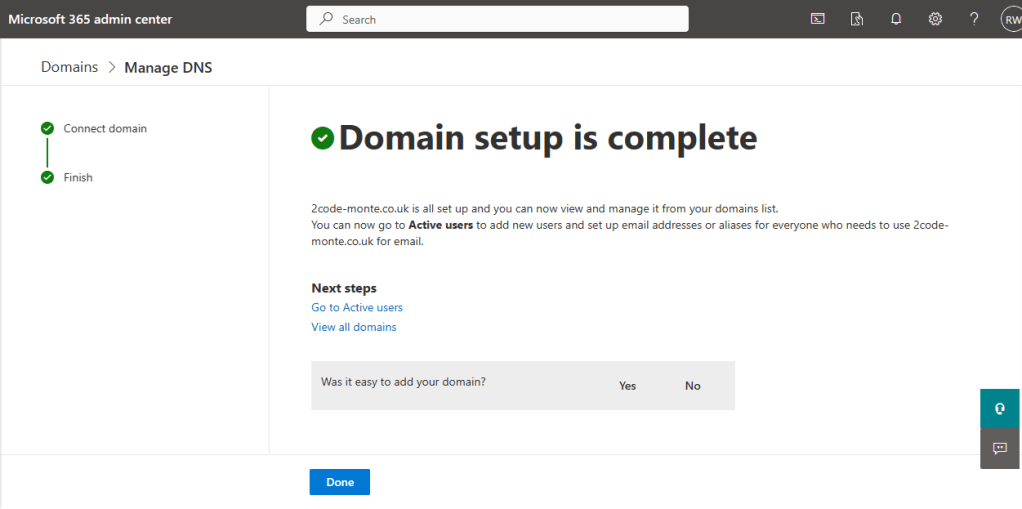Open the headset support button
Image resolution: width=1022 pixels, height=509 pixels.
click(x=1000, y=409)
